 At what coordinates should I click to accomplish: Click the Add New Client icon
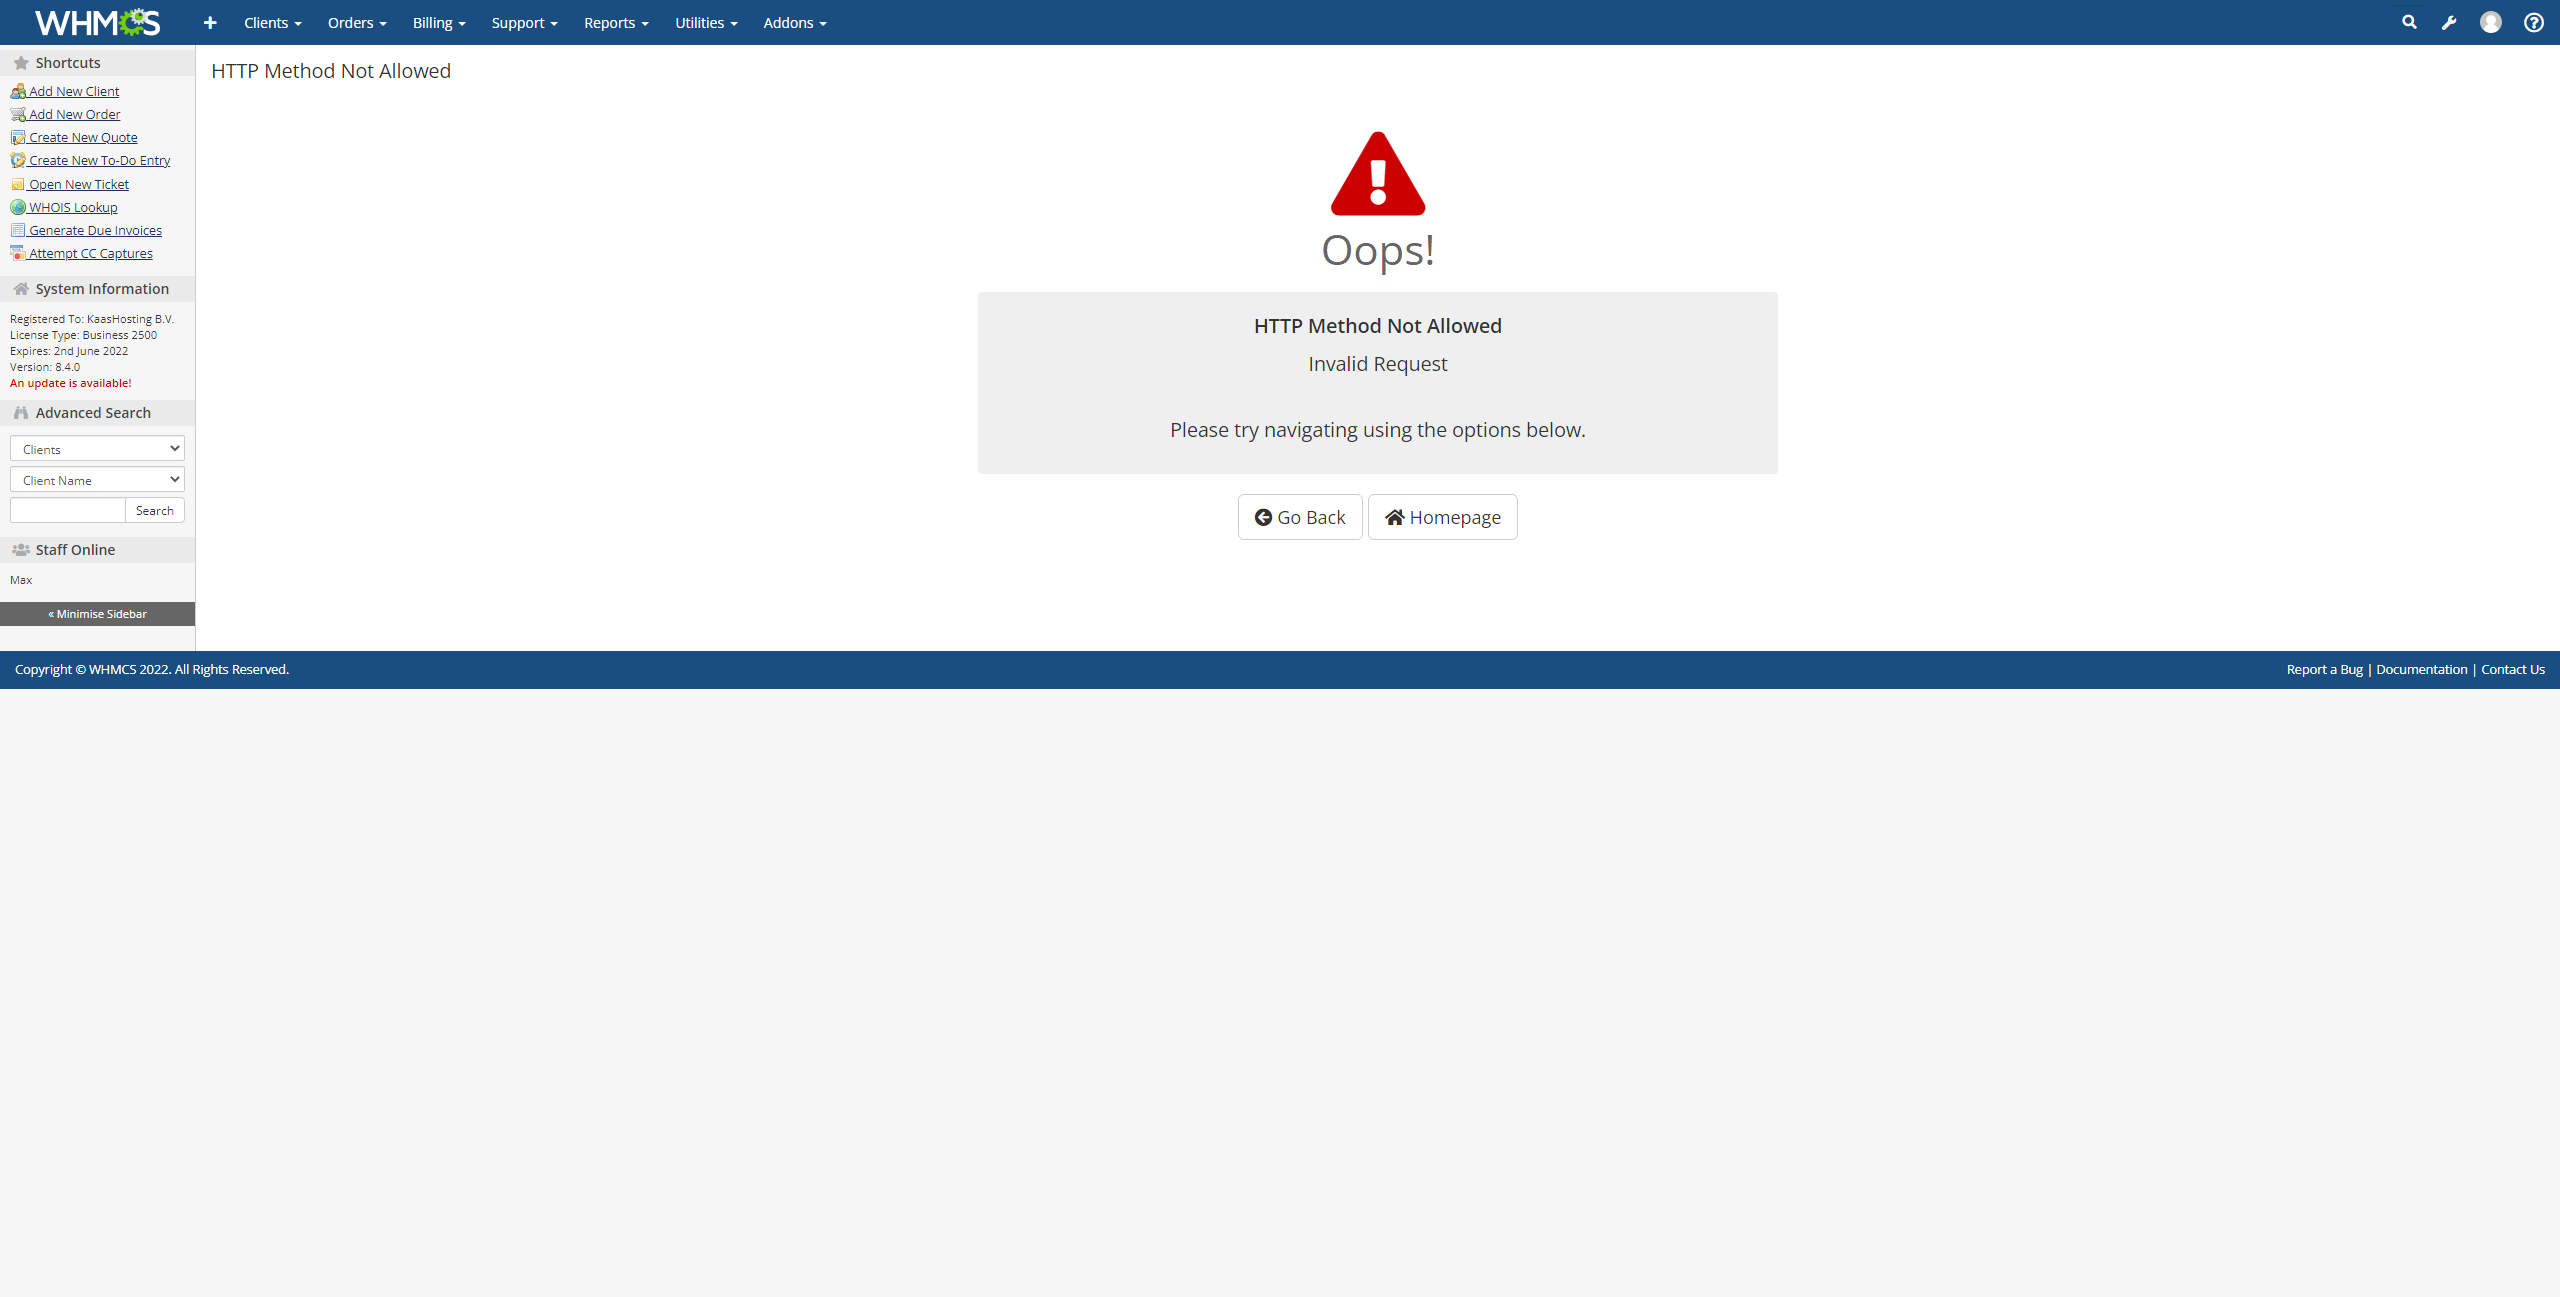[x=18, y=91]
